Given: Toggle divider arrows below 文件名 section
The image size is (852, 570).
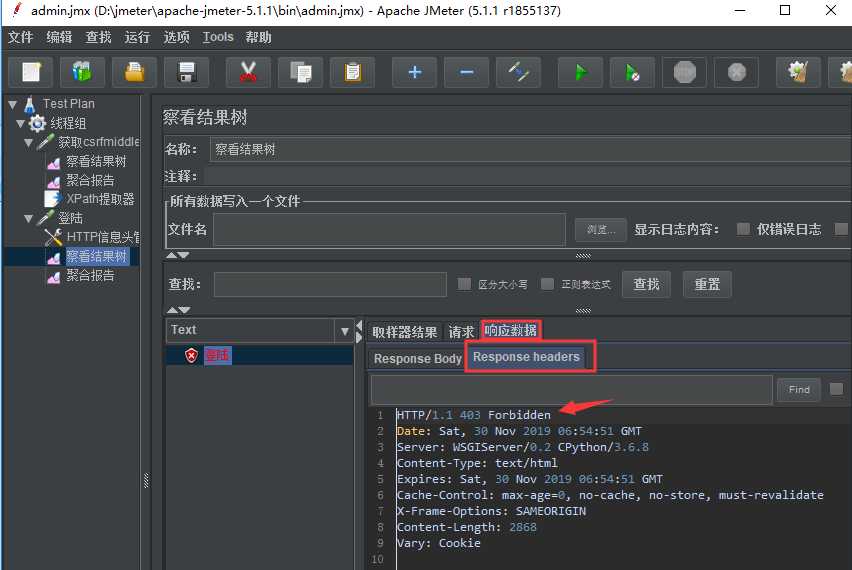Looking at the screenshot, I should (178, 255).
